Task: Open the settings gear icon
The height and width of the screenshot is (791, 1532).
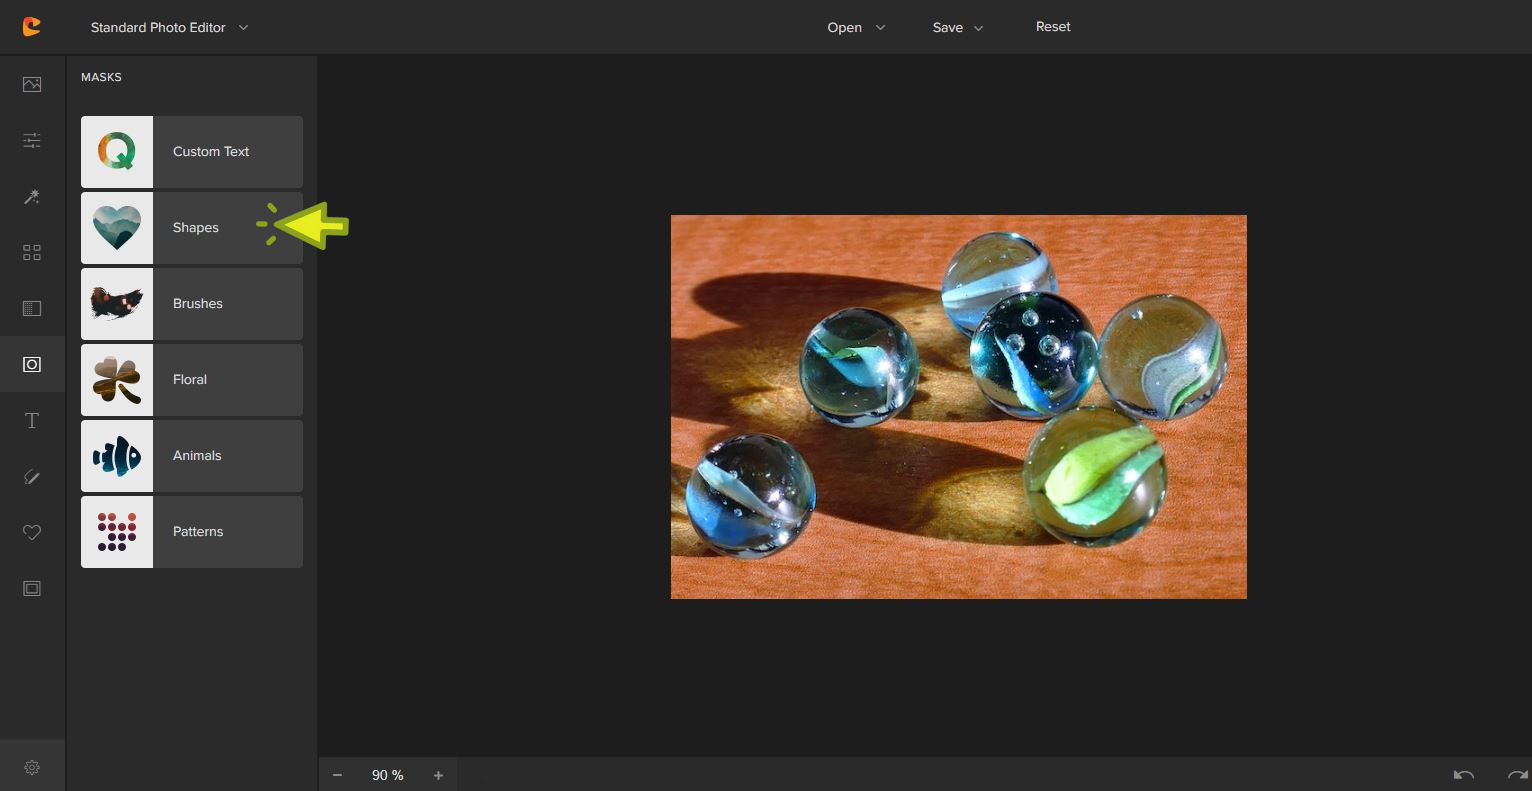Action: pyautogui.click(x=32, y=768)
